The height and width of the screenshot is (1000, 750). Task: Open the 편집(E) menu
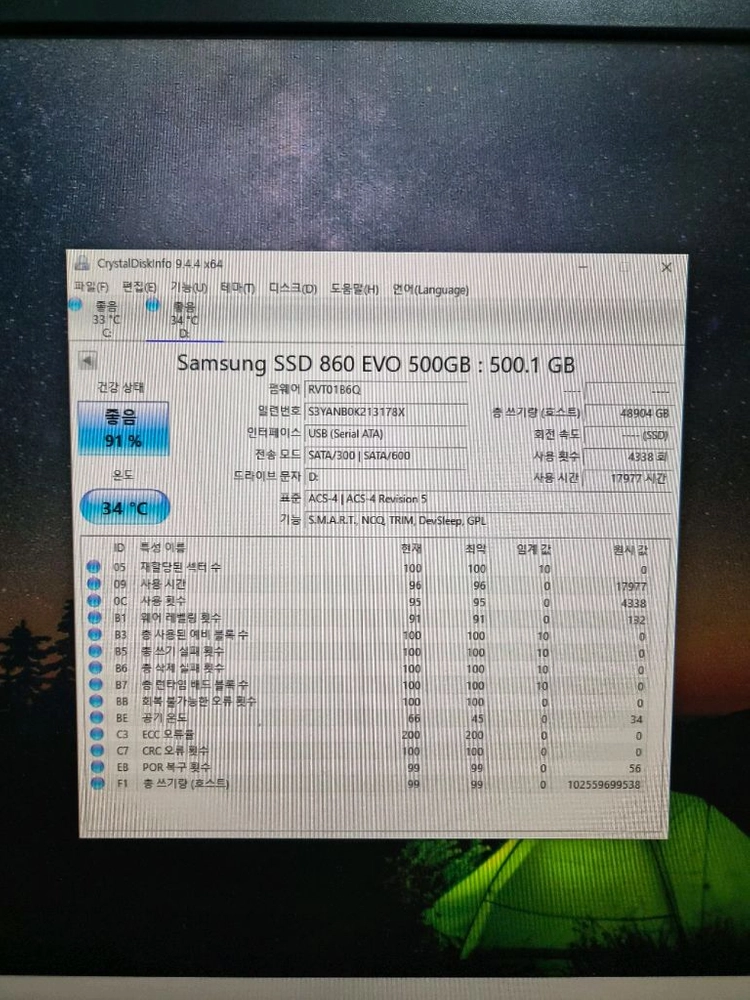(139, 287)
